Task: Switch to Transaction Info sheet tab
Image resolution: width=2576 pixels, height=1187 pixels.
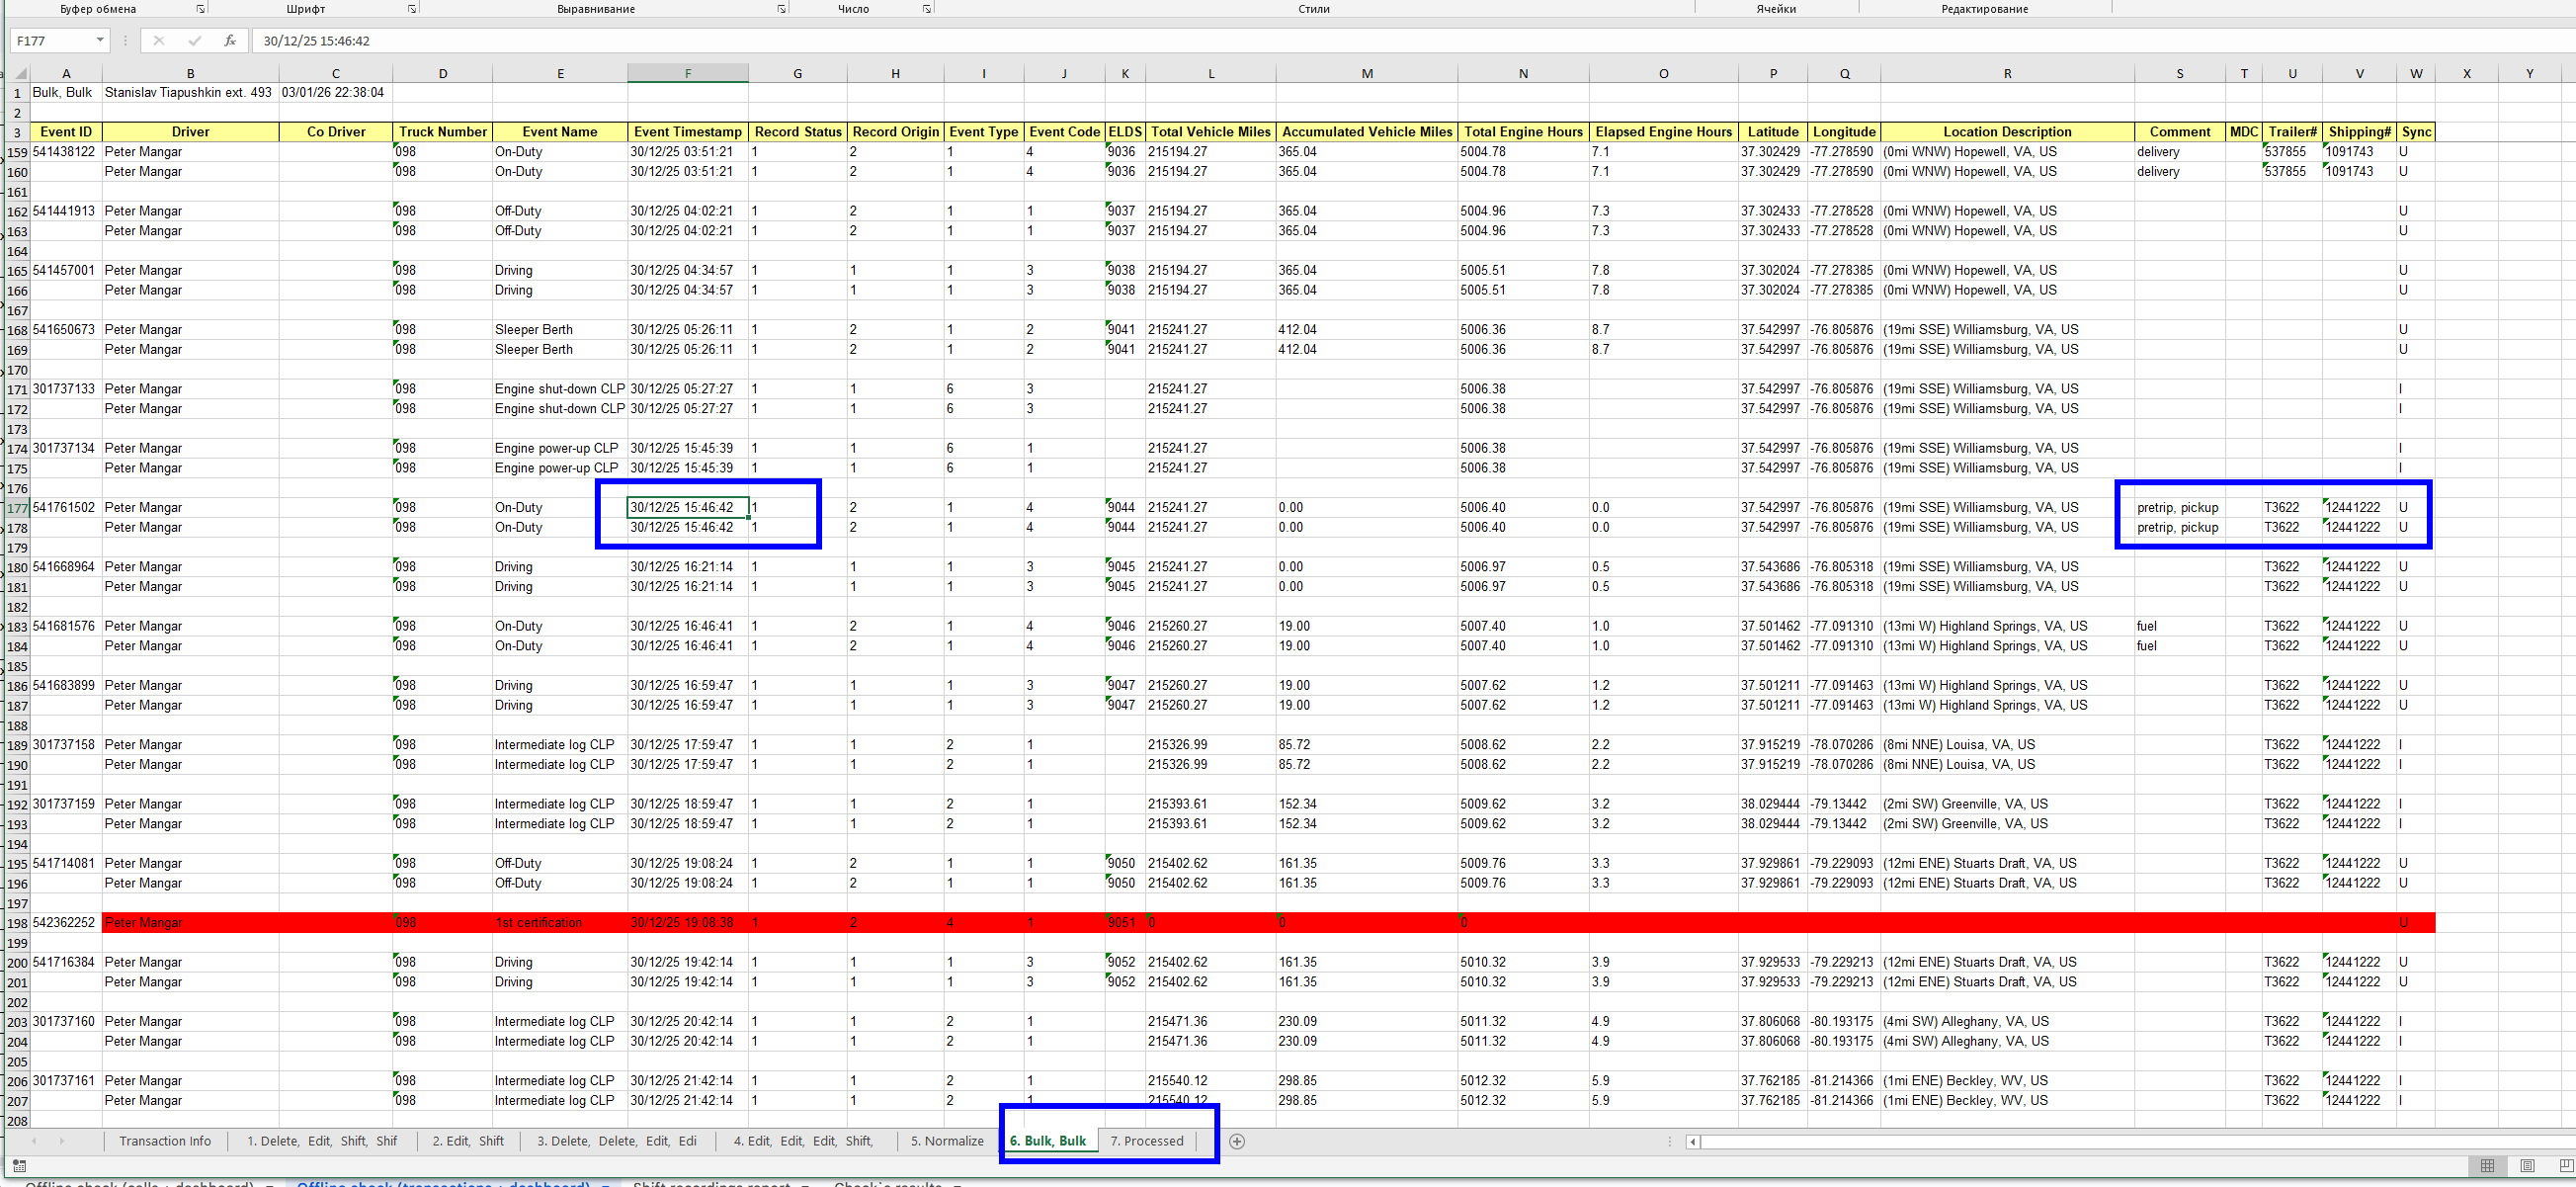Action: click(x=165, y=1141)
